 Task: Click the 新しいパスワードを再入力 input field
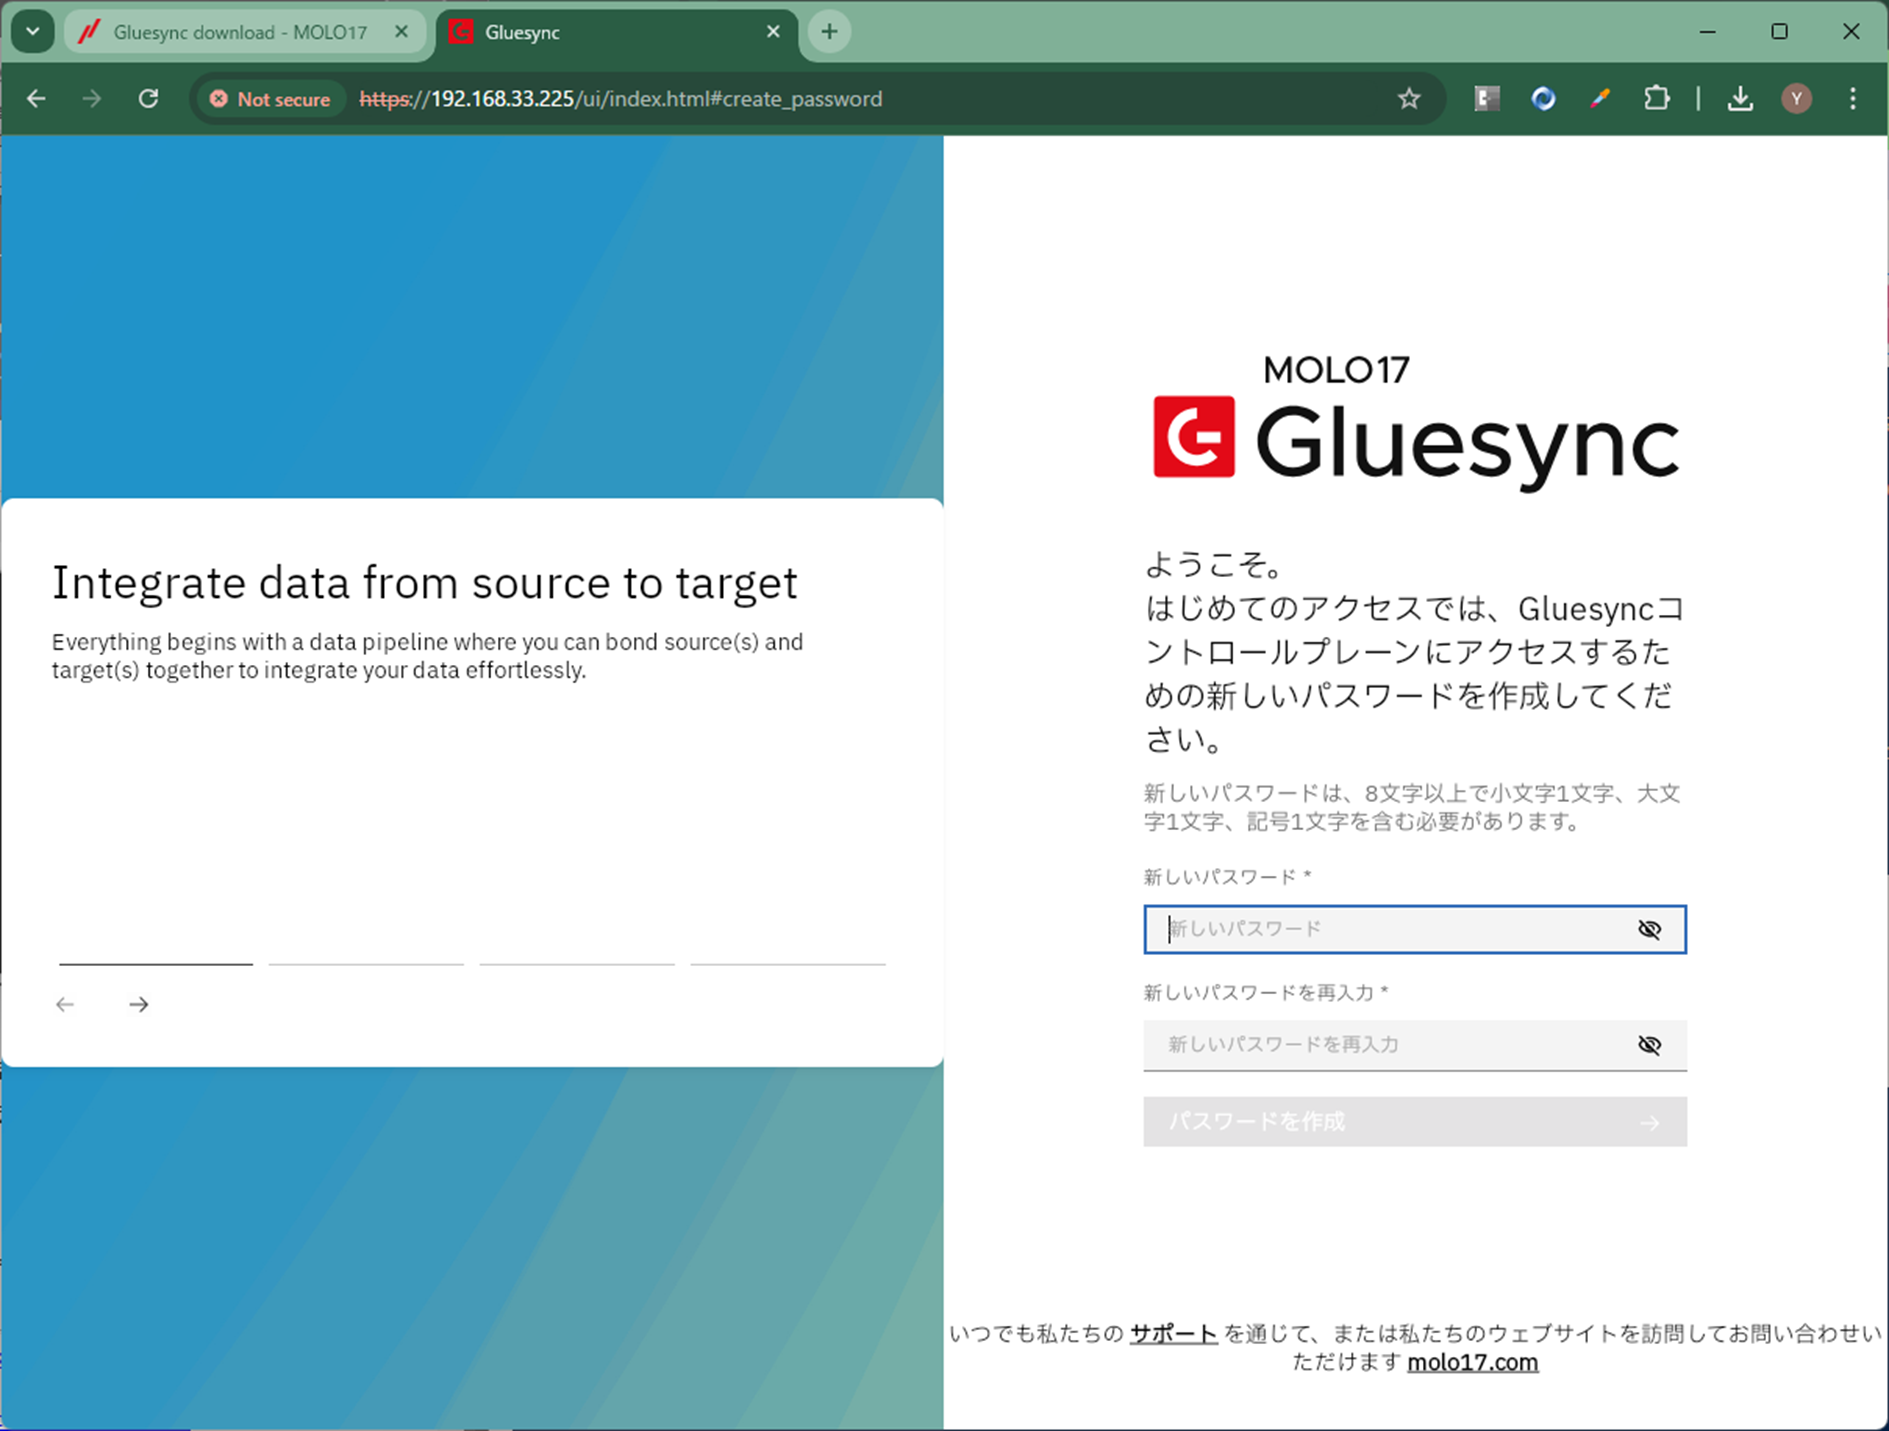pyautogui.click(x=1390, y=1045)
